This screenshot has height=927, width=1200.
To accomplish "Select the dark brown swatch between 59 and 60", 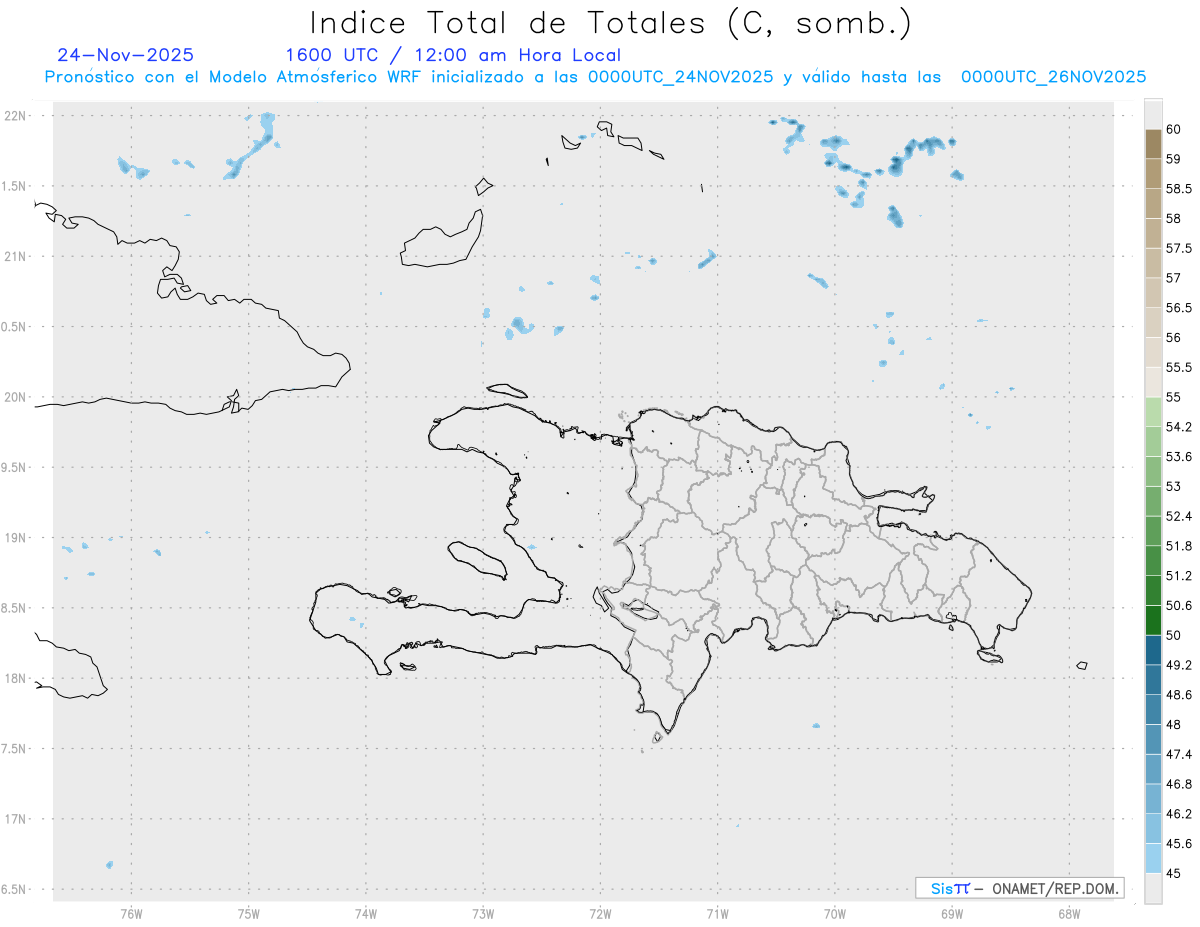I will click(1153, 144).
